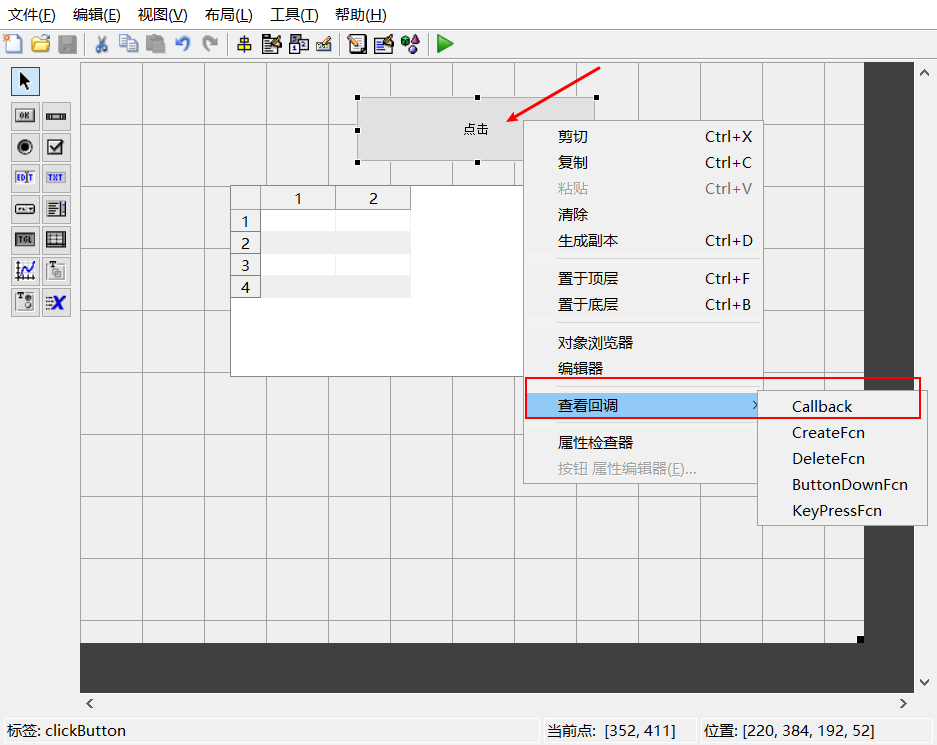
Task: Run the GUI with the green arrow
Action: [445, 44]
